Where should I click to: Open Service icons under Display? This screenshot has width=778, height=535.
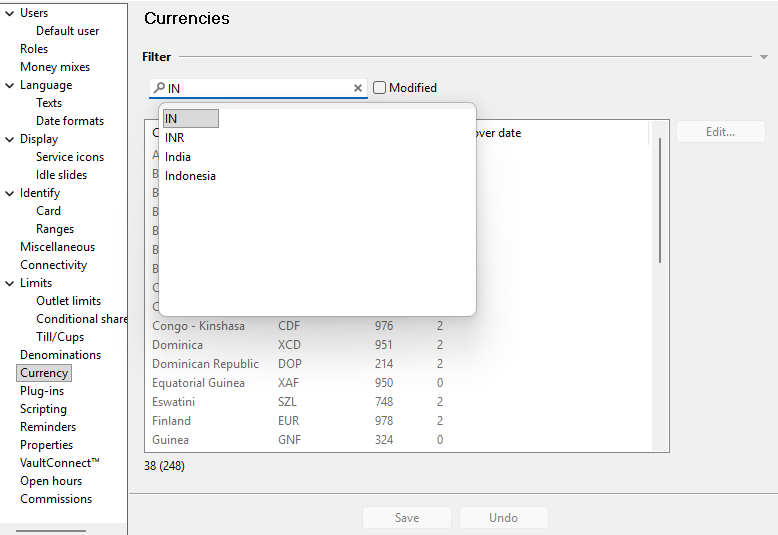(70, 157)
